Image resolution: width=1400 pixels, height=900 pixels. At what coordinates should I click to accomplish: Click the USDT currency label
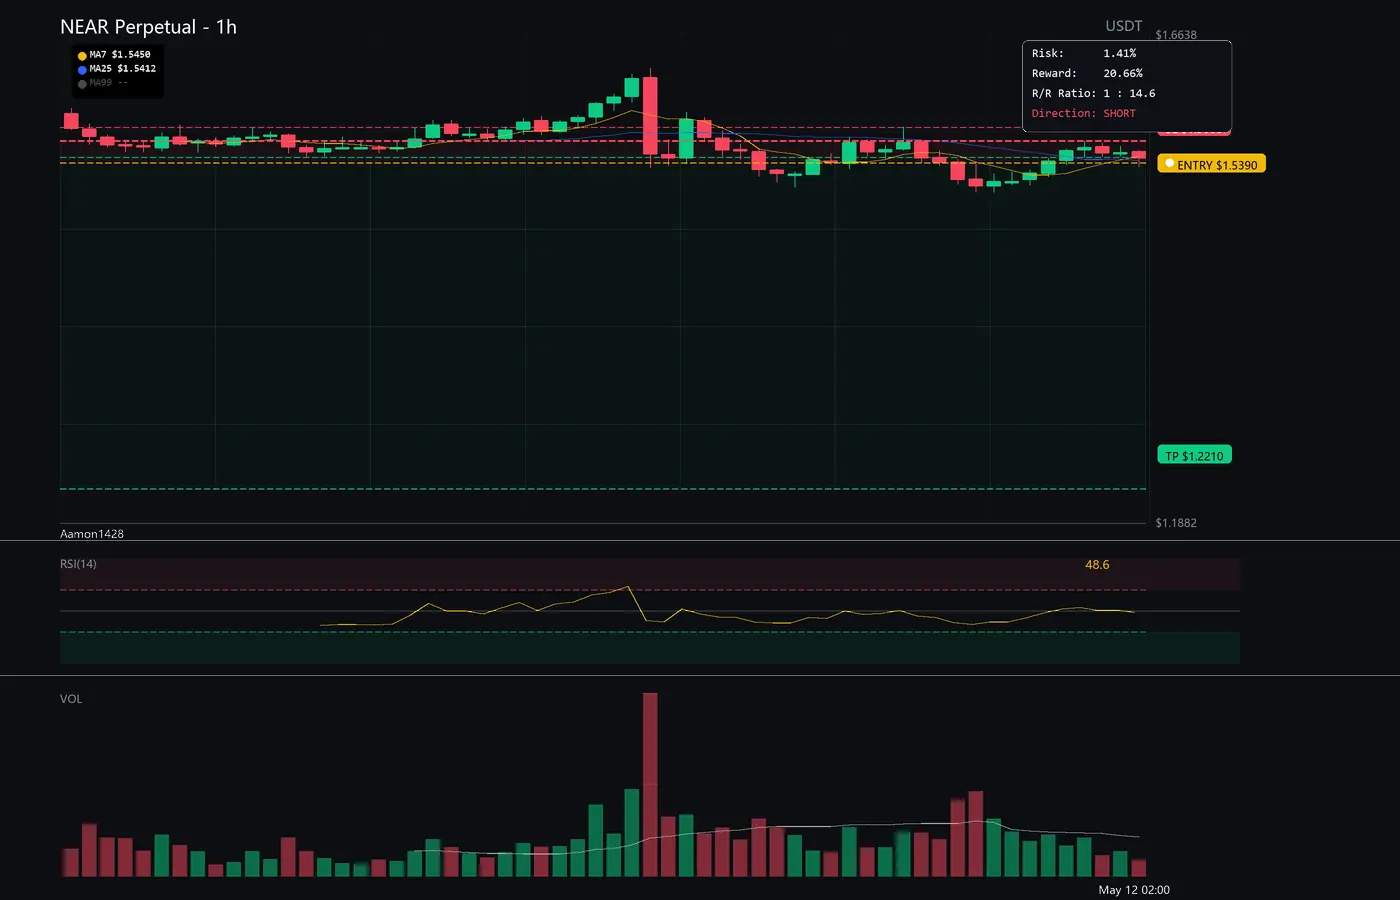click(1123, 26)
